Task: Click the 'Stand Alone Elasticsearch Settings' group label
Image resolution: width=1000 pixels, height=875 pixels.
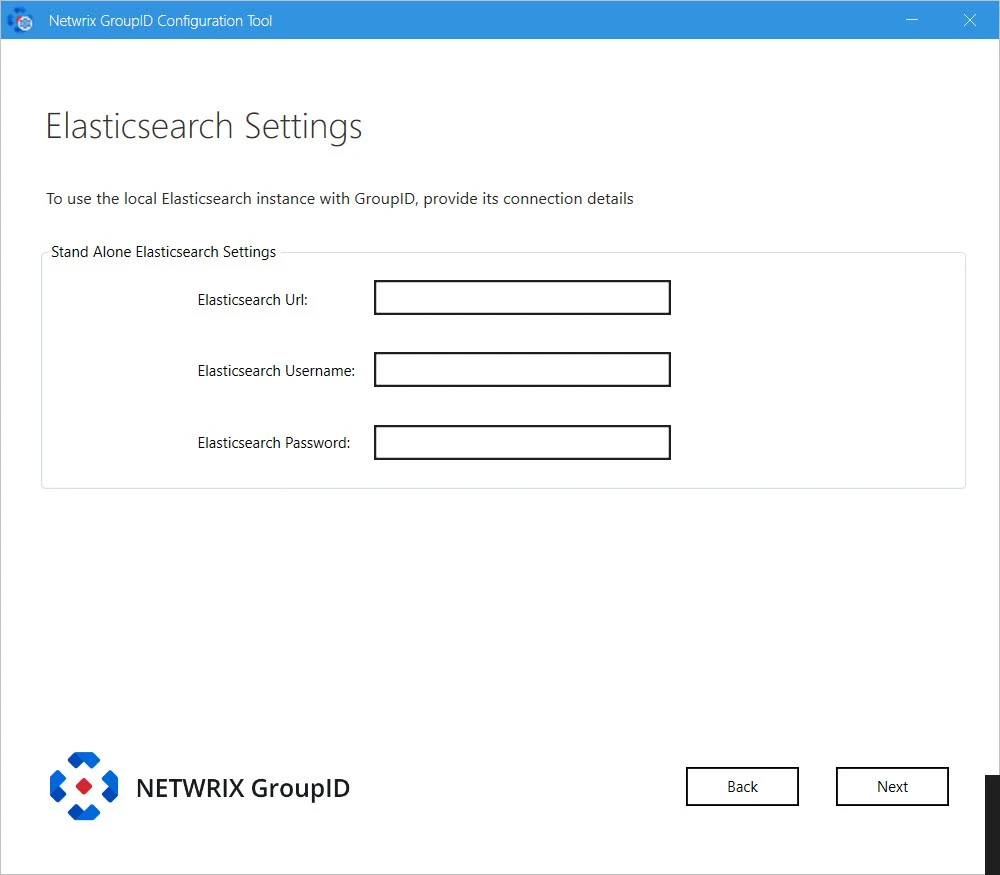Action: point(163,252)
